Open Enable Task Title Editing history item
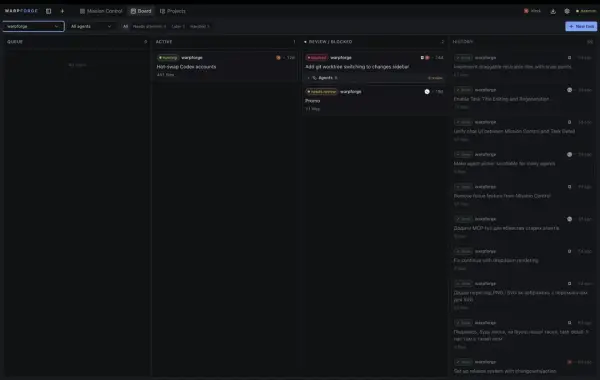The height and width of the screenshot is (380, 600). coord(523,98)
